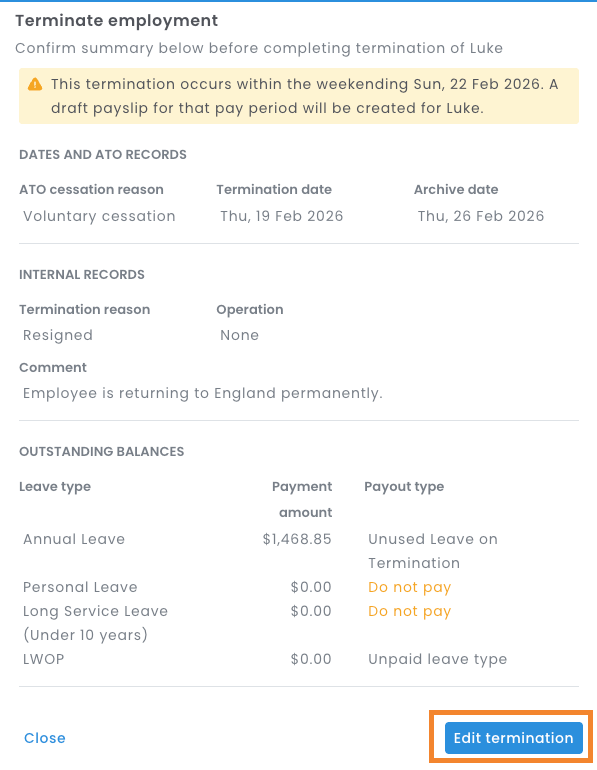The width and height of the screenshot is (597, 770).
Task: Click the orange warning triangle icon
Action: pos(35,84)
